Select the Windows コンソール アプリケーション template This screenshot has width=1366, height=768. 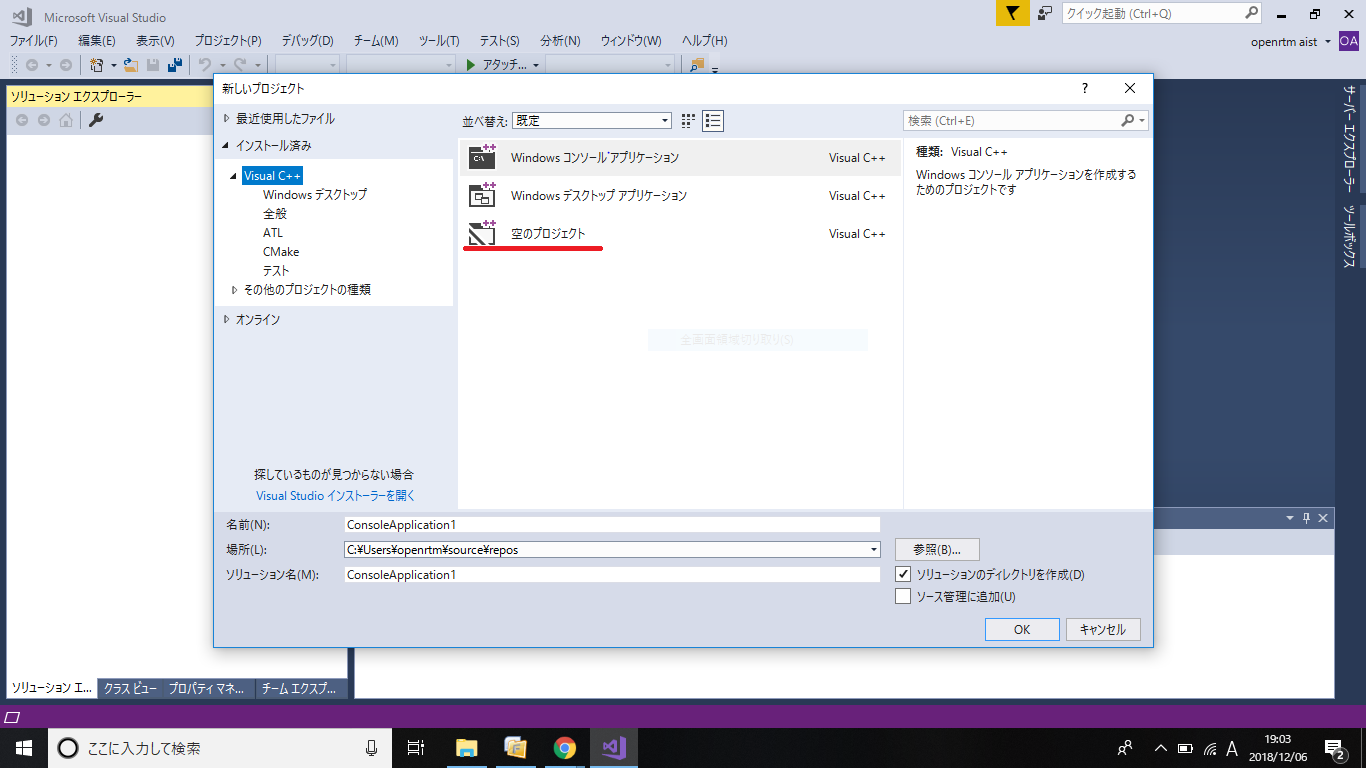[680, 157]
